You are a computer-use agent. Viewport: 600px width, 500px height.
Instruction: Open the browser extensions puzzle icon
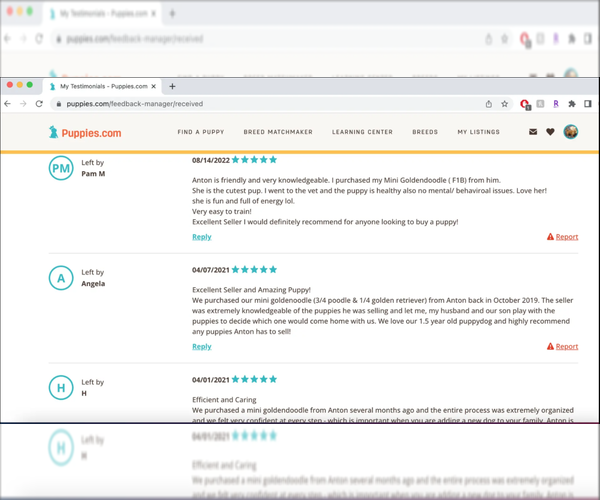(x=572, y=103)
